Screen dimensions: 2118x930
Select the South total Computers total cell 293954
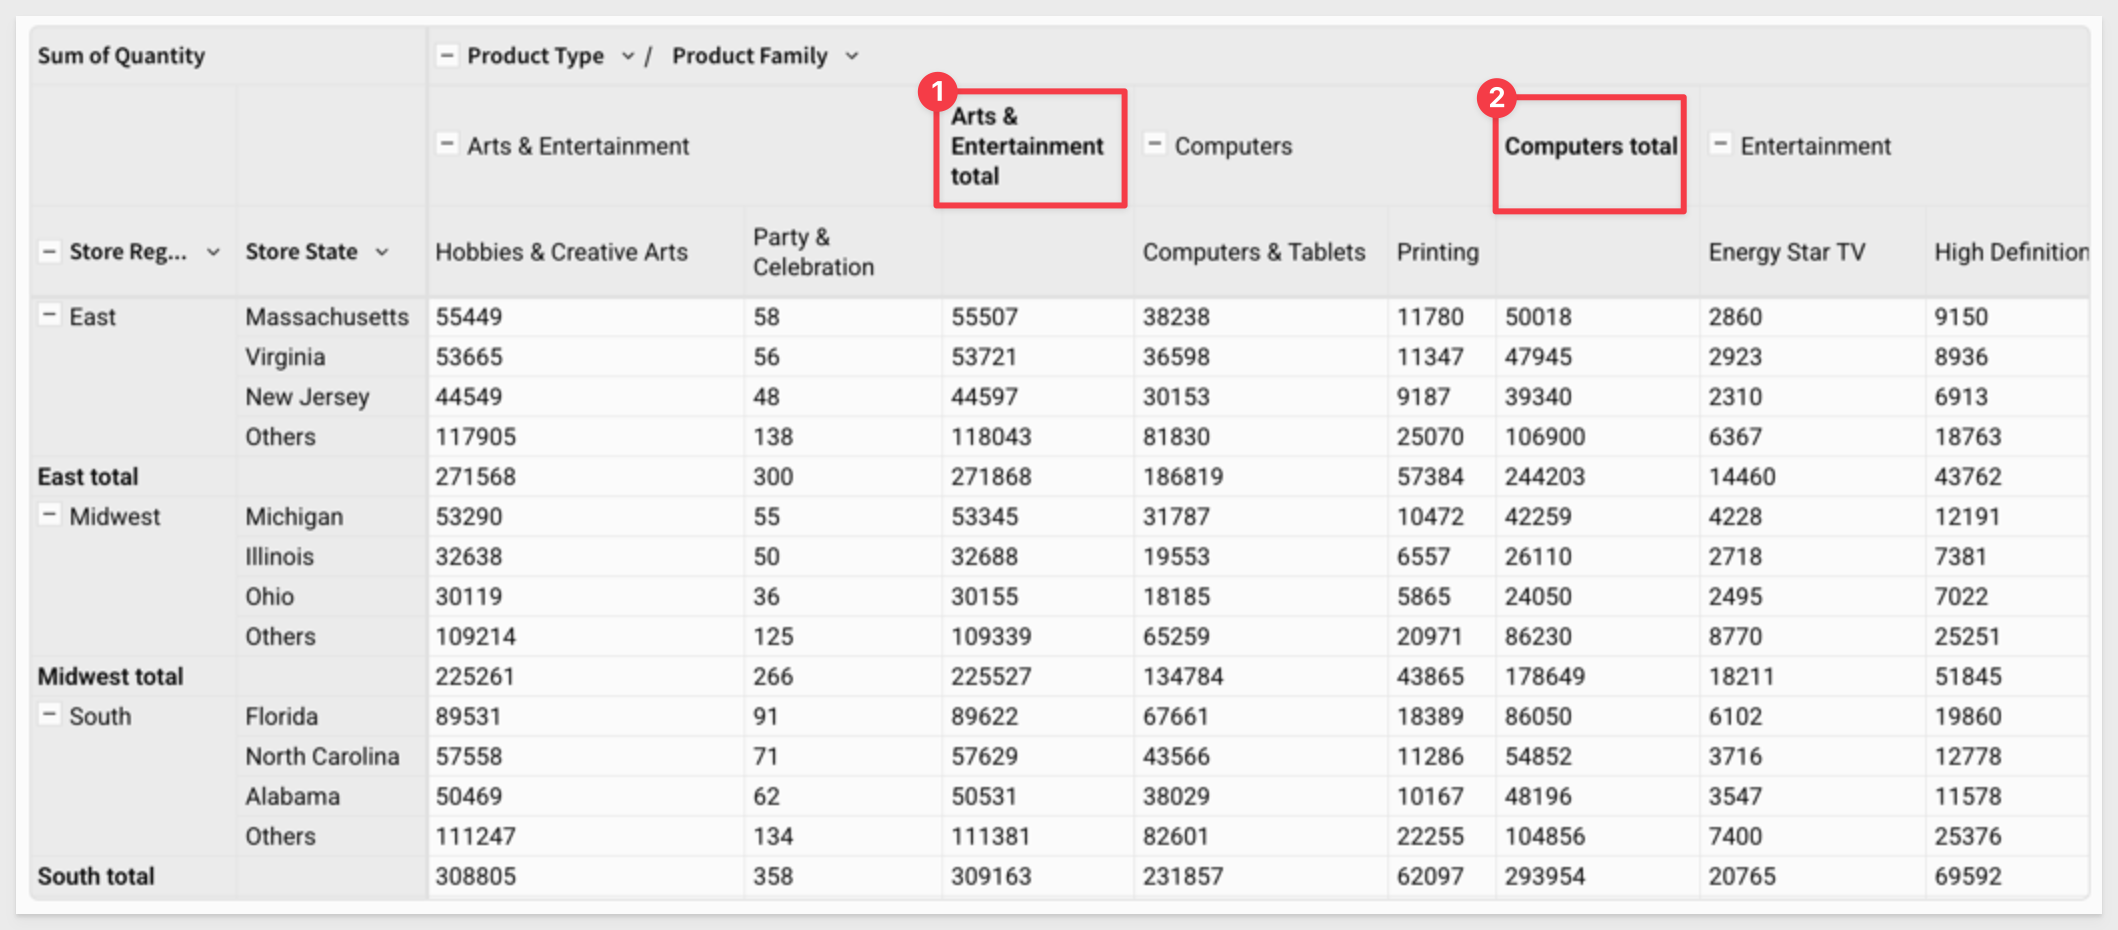point(1545,876)
